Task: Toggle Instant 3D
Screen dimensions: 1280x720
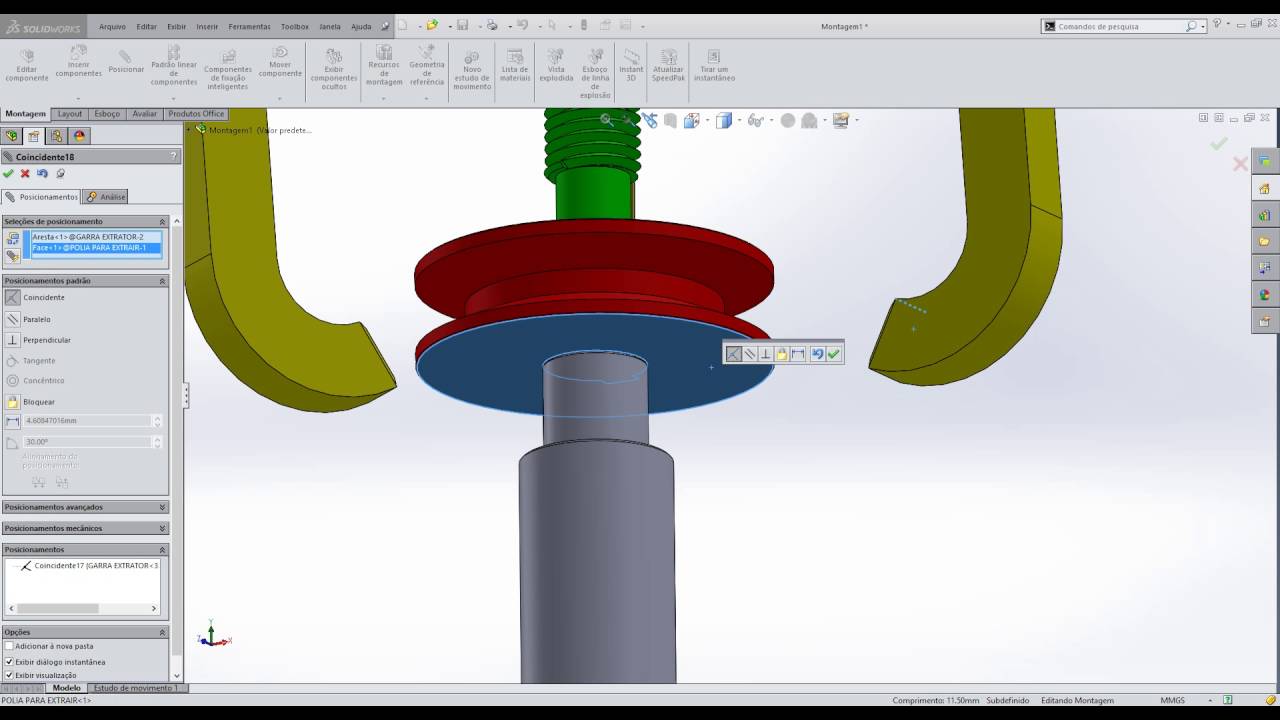Action: tap(631, 66)
